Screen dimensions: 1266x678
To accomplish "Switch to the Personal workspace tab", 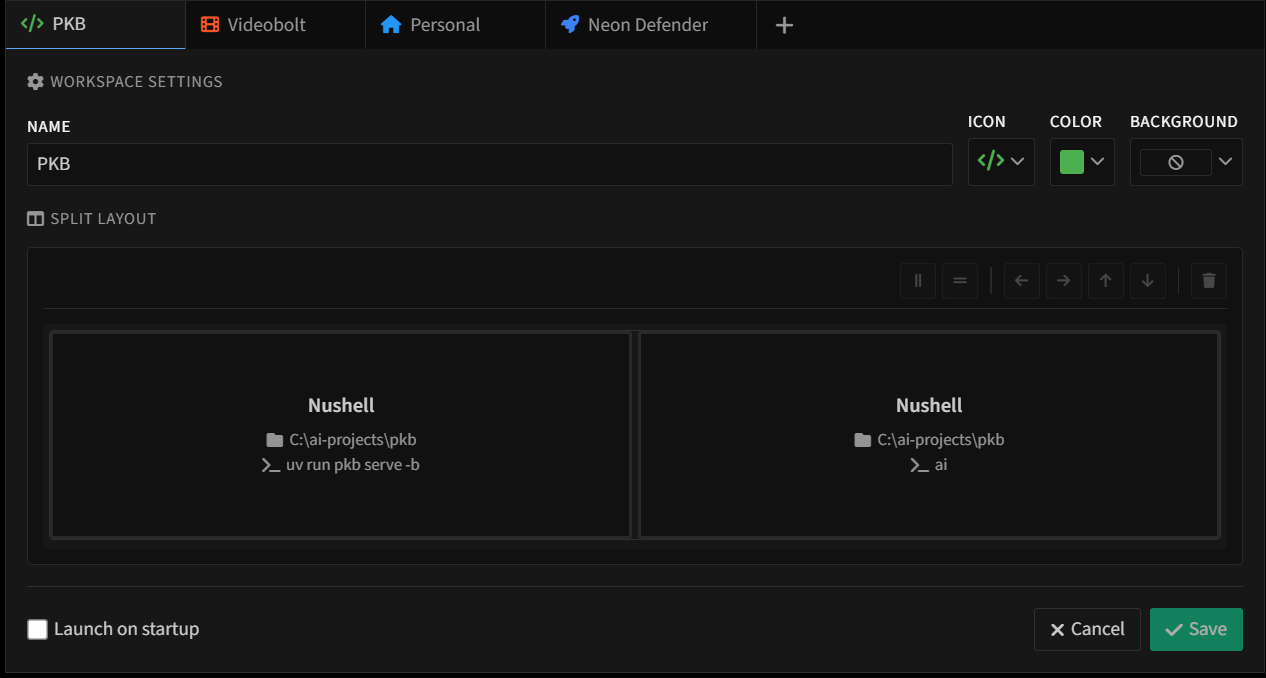I will click(x=444, y=25).
